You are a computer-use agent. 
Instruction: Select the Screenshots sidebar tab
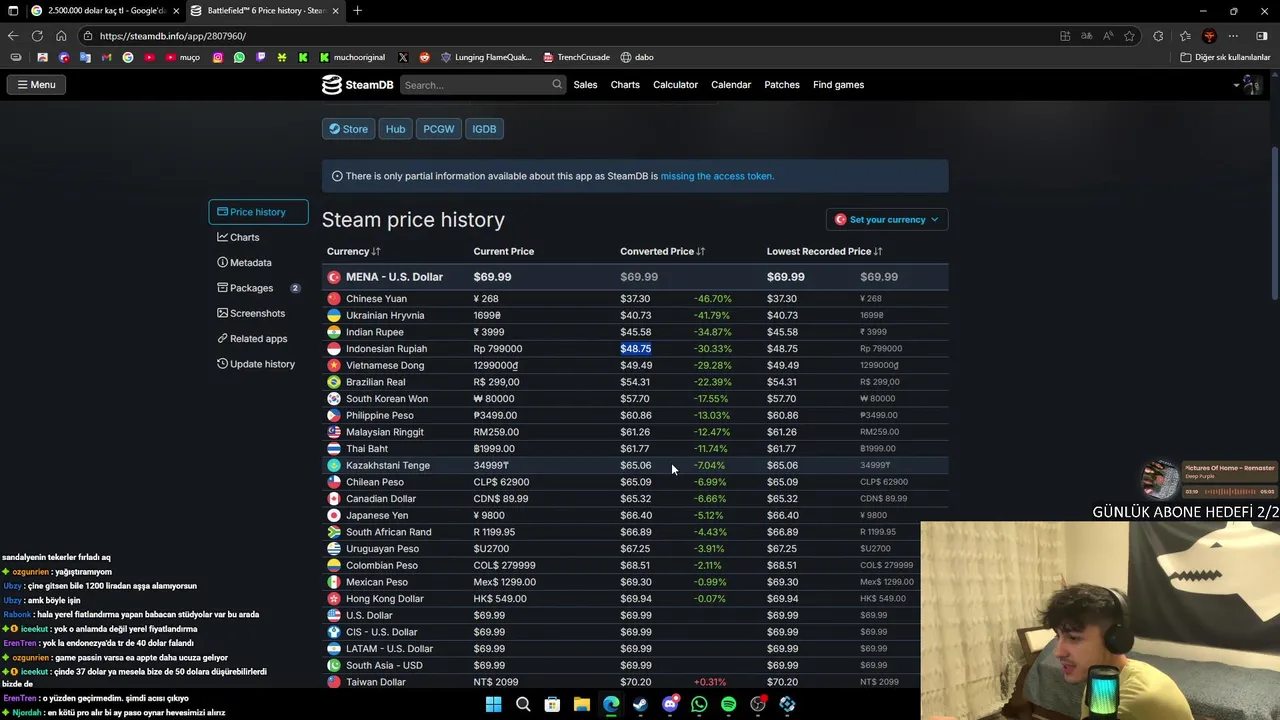(x=251, y=313)
